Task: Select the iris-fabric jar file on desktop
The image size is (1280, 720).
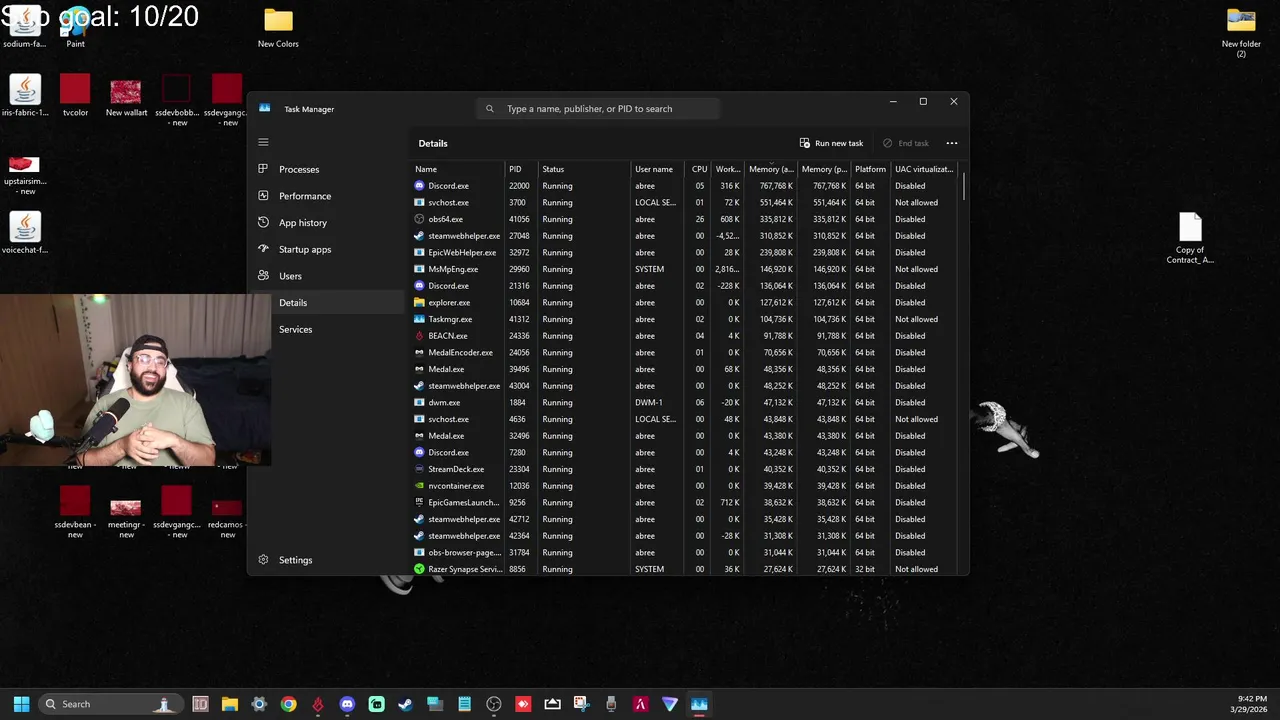Action: click(x=25, y=96)
